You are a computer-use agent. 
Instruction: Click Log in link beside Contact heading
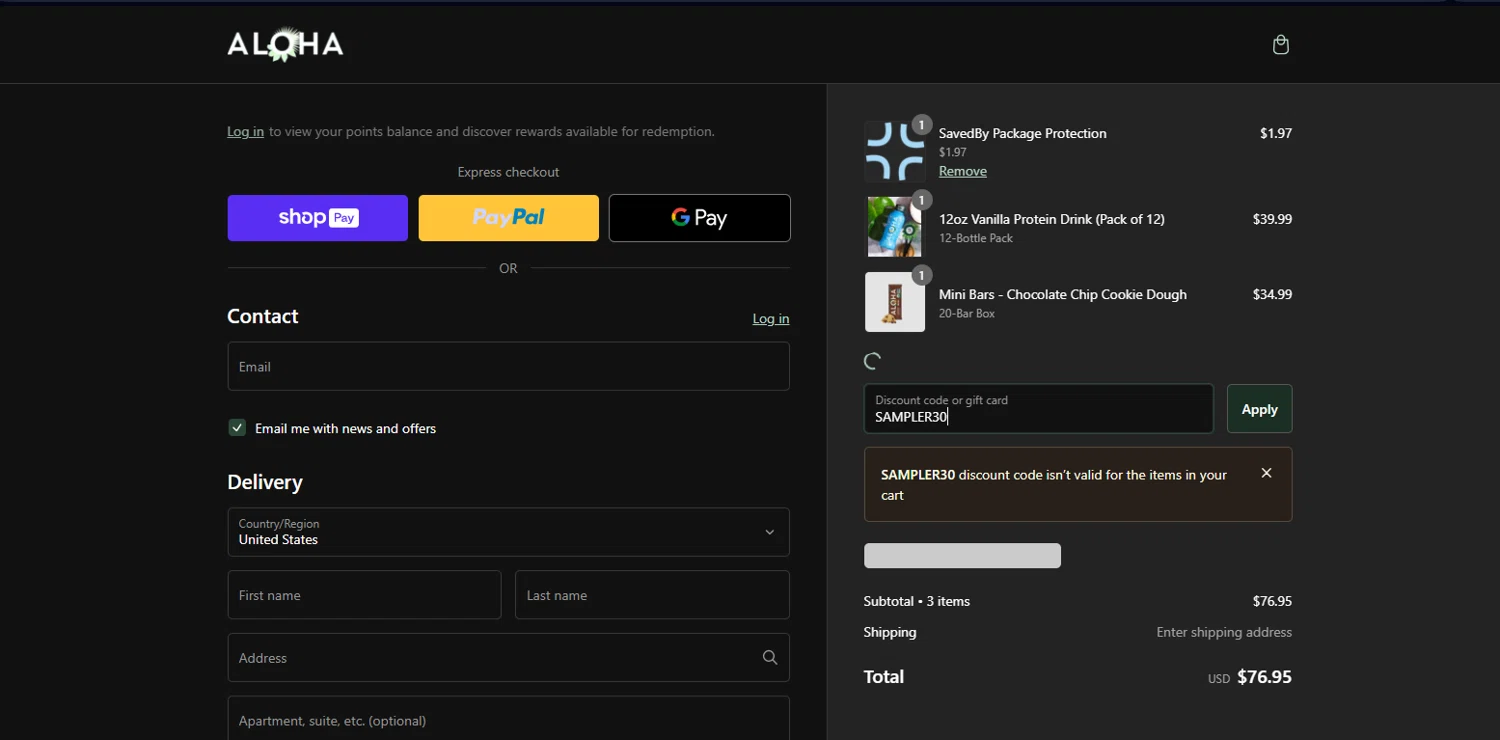pyautogui.click(x=770, y=319)
